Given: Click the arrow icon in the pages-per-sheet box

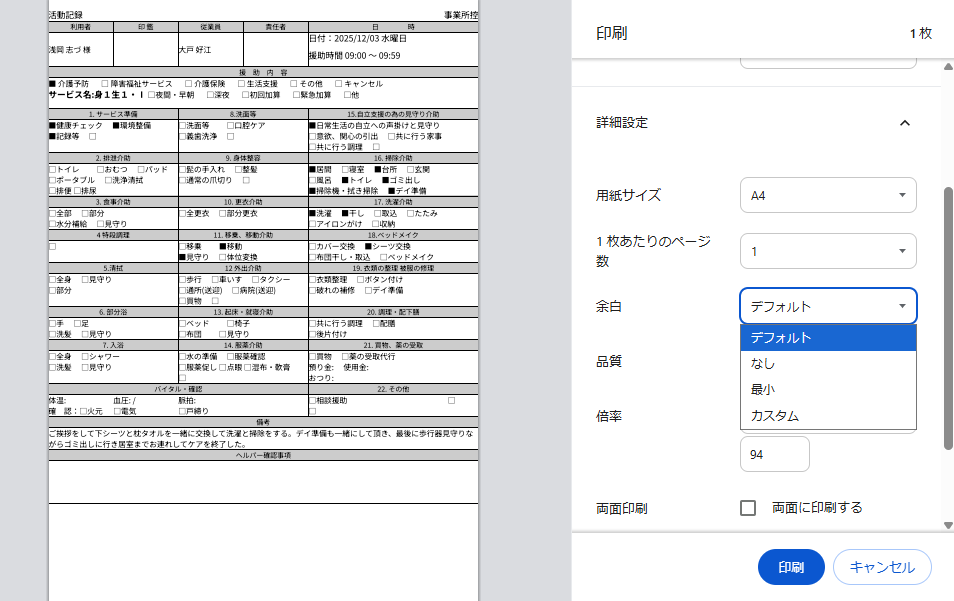Looking at the screenshot, I should coord(901,250).
